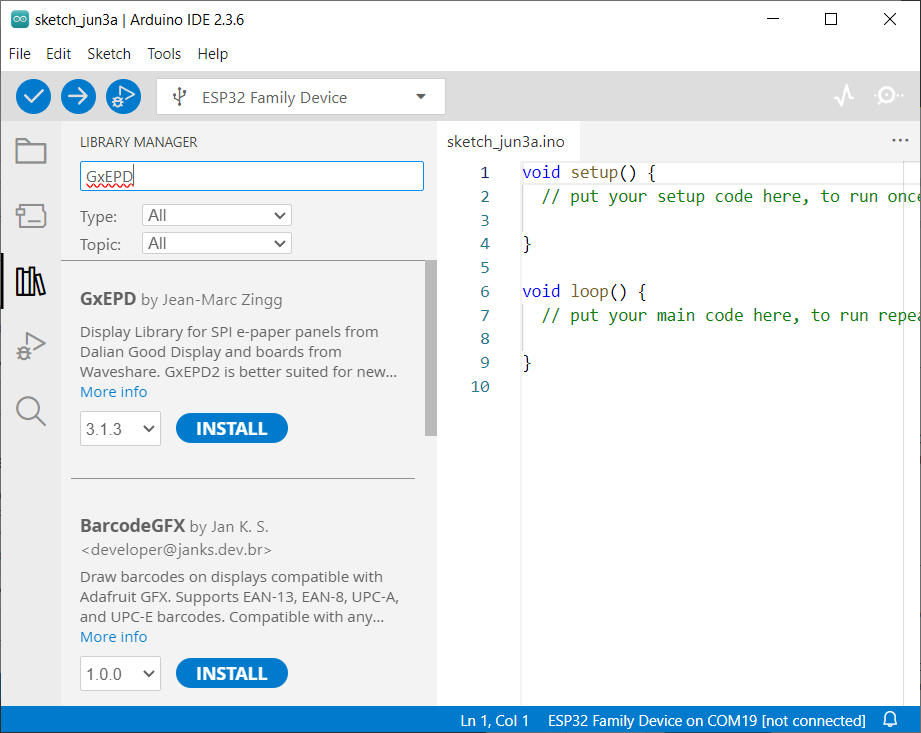Viewport: 921px width, 733px height.
Task: Click the main code comment on line 7
Action: 730,315
